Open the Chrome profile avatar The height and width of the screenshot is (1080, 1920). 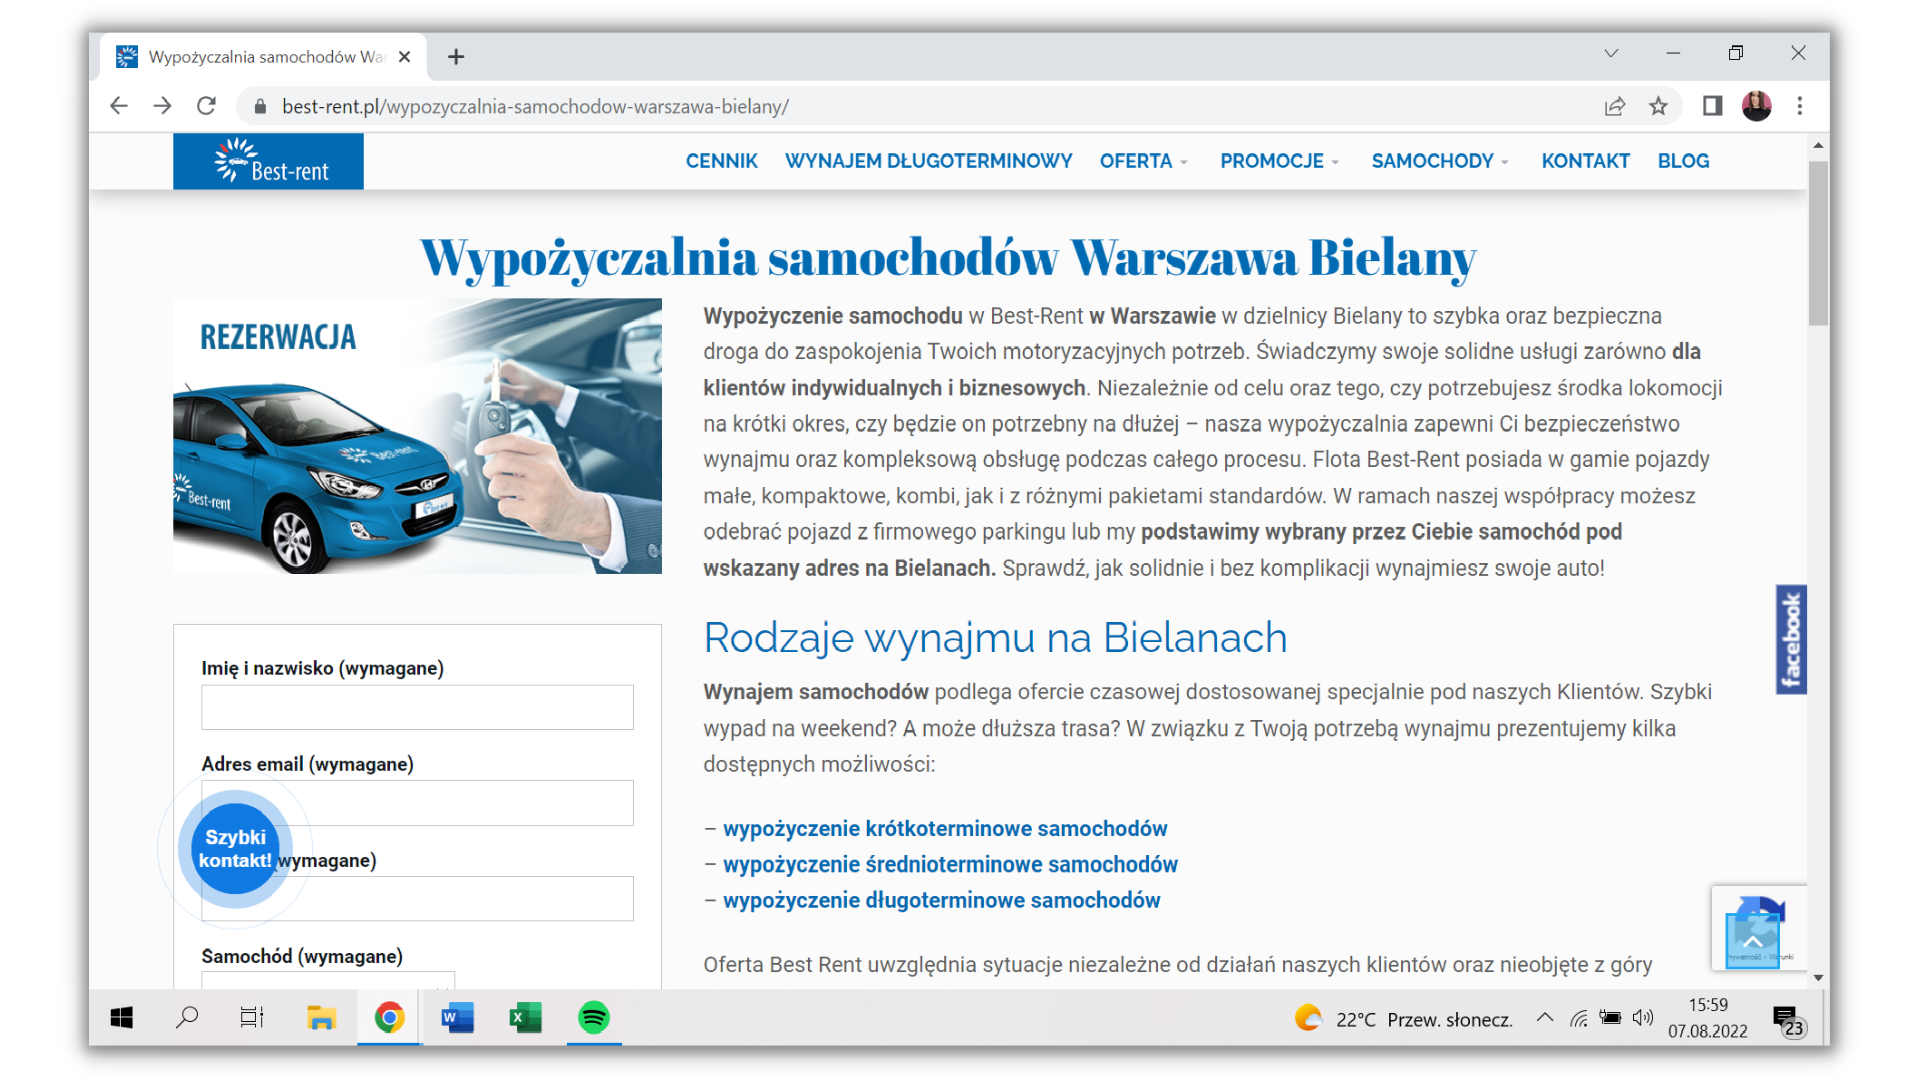click(1756, 106)
